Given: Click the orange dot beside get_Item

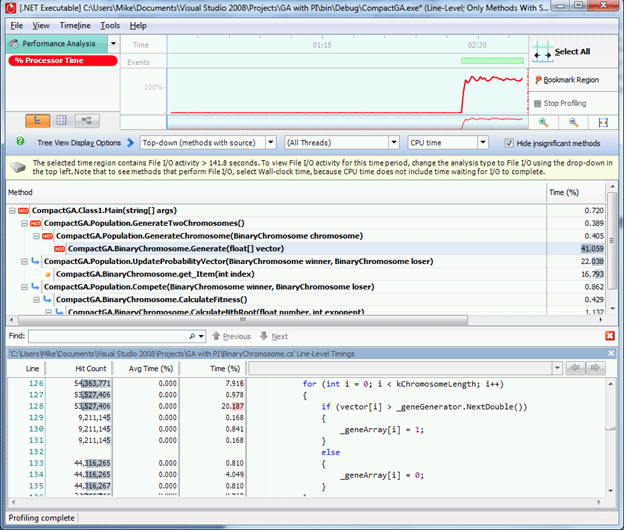Looking at the screenshot, I should (48, 275).
